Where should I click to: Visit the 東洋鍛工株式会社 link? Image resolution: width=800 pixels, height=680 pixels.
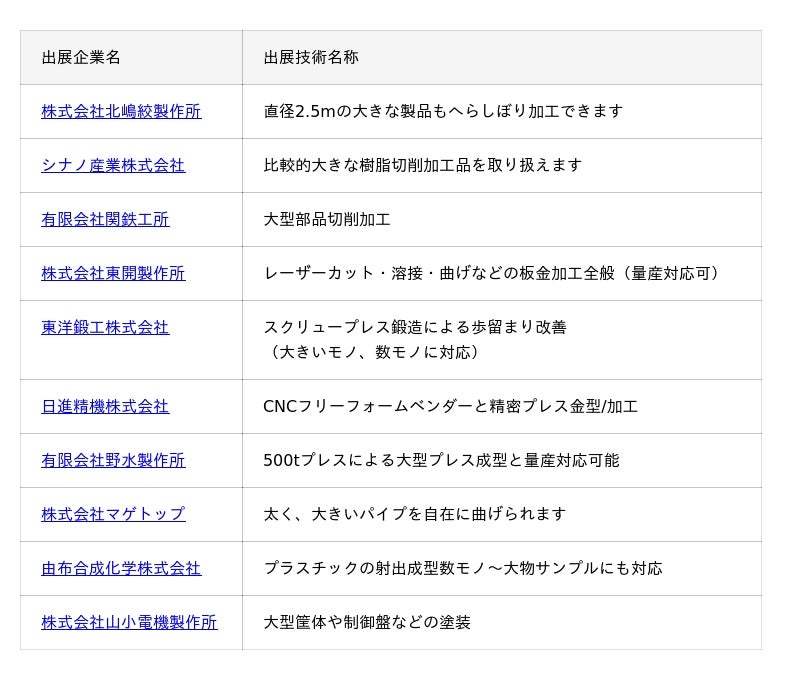coord(105,327)
